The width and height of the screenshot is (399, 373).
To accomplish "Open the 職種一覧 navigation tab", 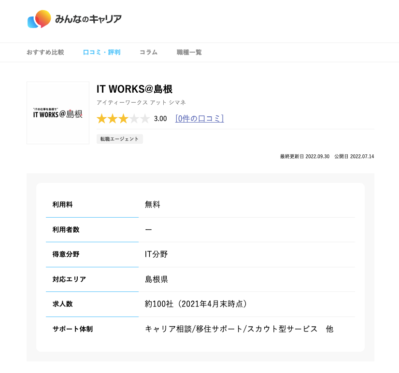I will click(189, 52).
